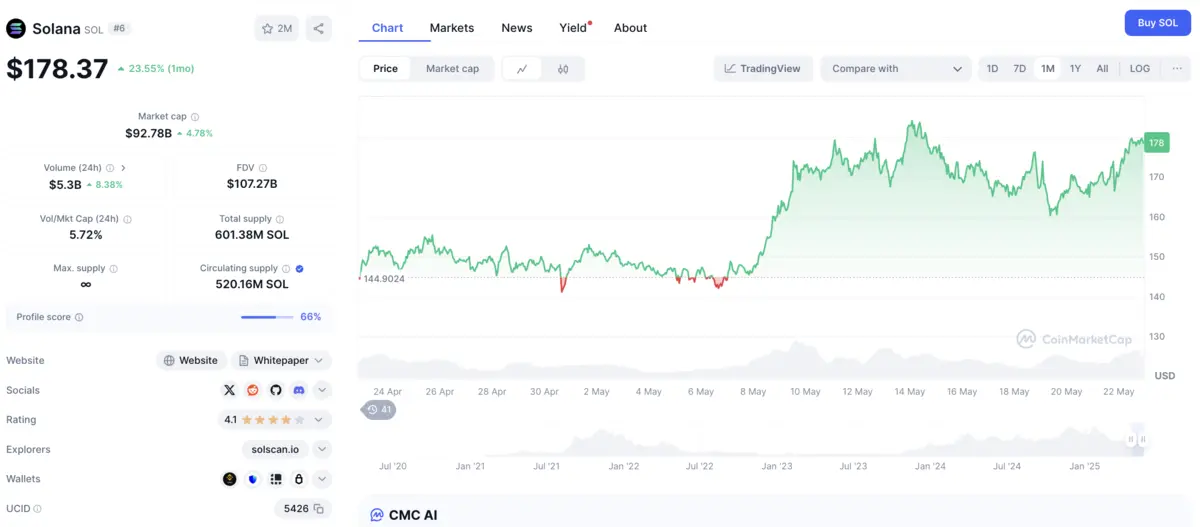1200x527 pixels.
Task: Open the official Website link
Action: pos(191,360)
